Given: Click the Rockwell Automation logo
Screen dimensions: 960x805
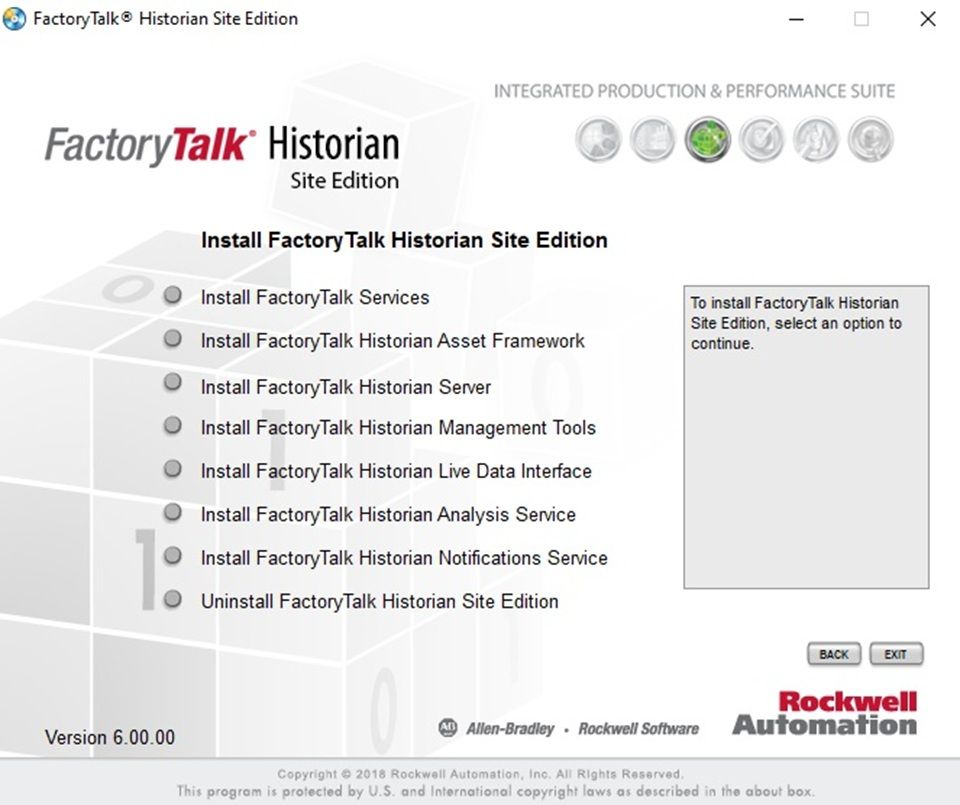Looking at the screenshot, I should [824, 713].
